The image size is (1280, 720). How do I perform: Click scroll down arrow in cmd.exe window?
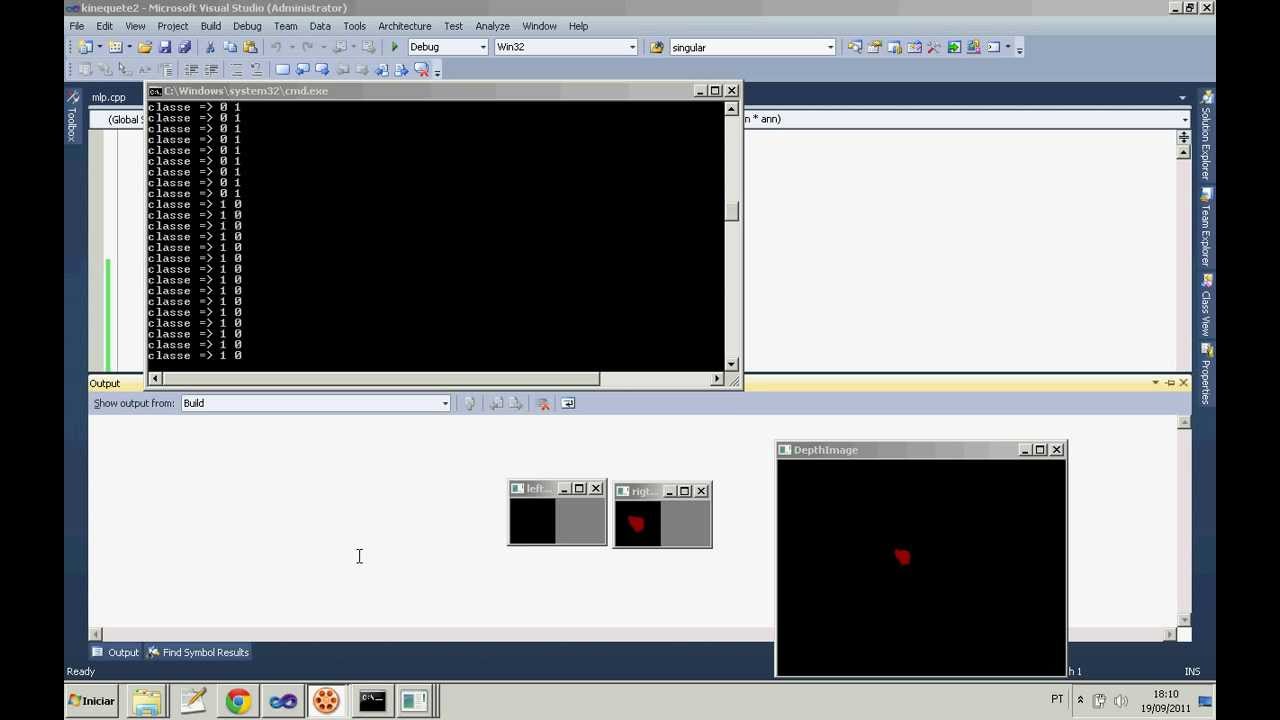[732, 364]
